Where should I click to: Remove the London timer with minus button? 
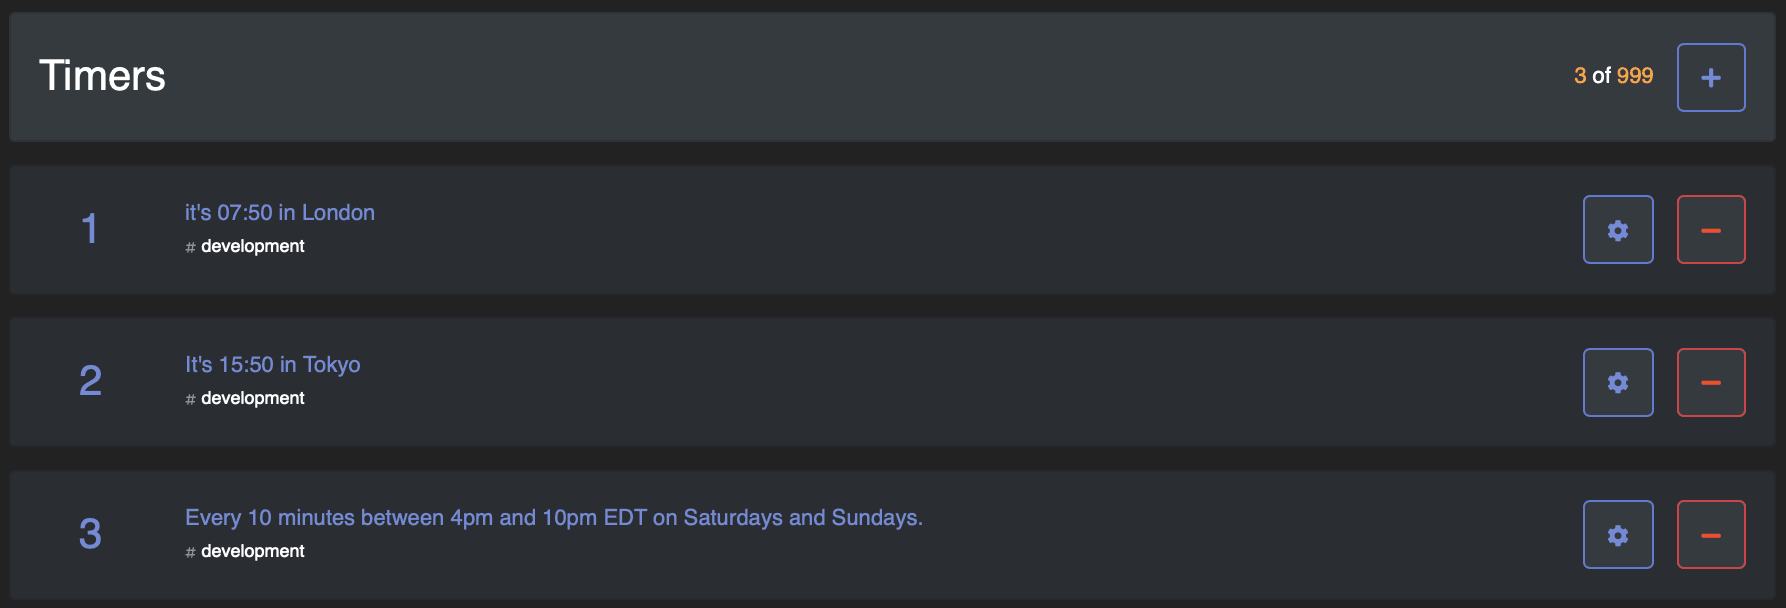coord(1710,230)
